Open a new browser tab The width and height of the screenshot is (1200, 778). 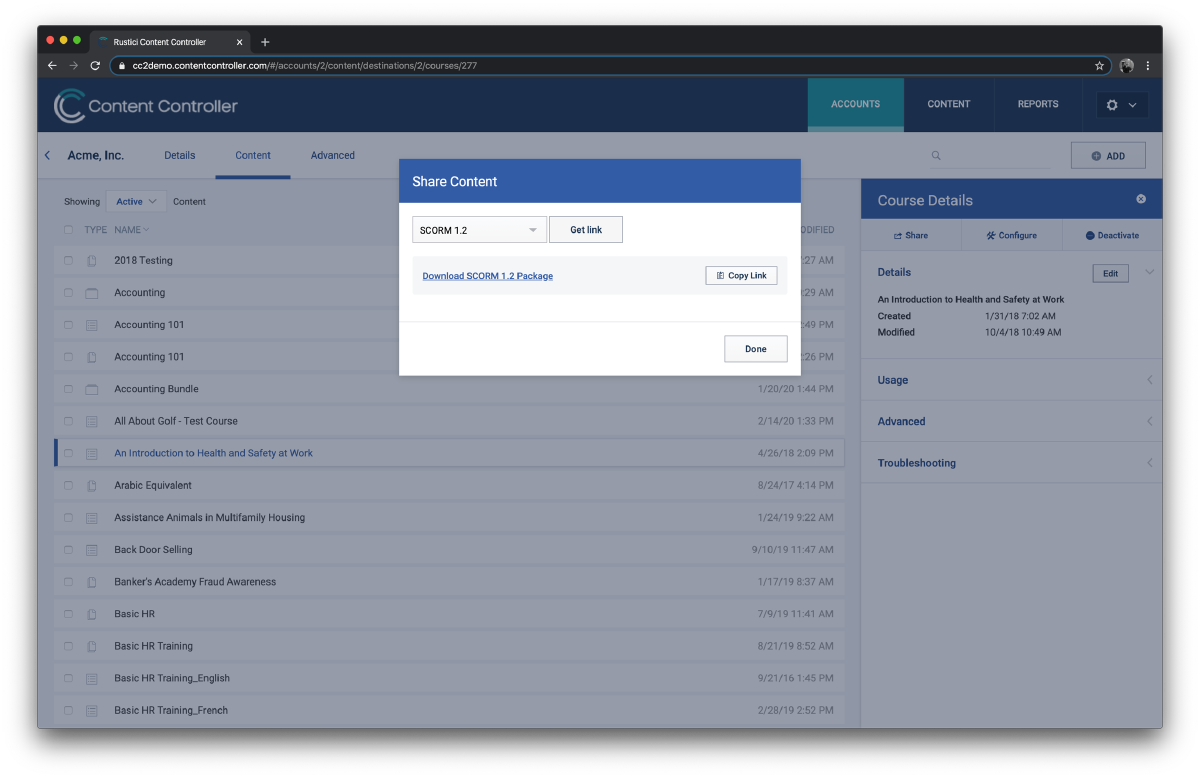265,42
